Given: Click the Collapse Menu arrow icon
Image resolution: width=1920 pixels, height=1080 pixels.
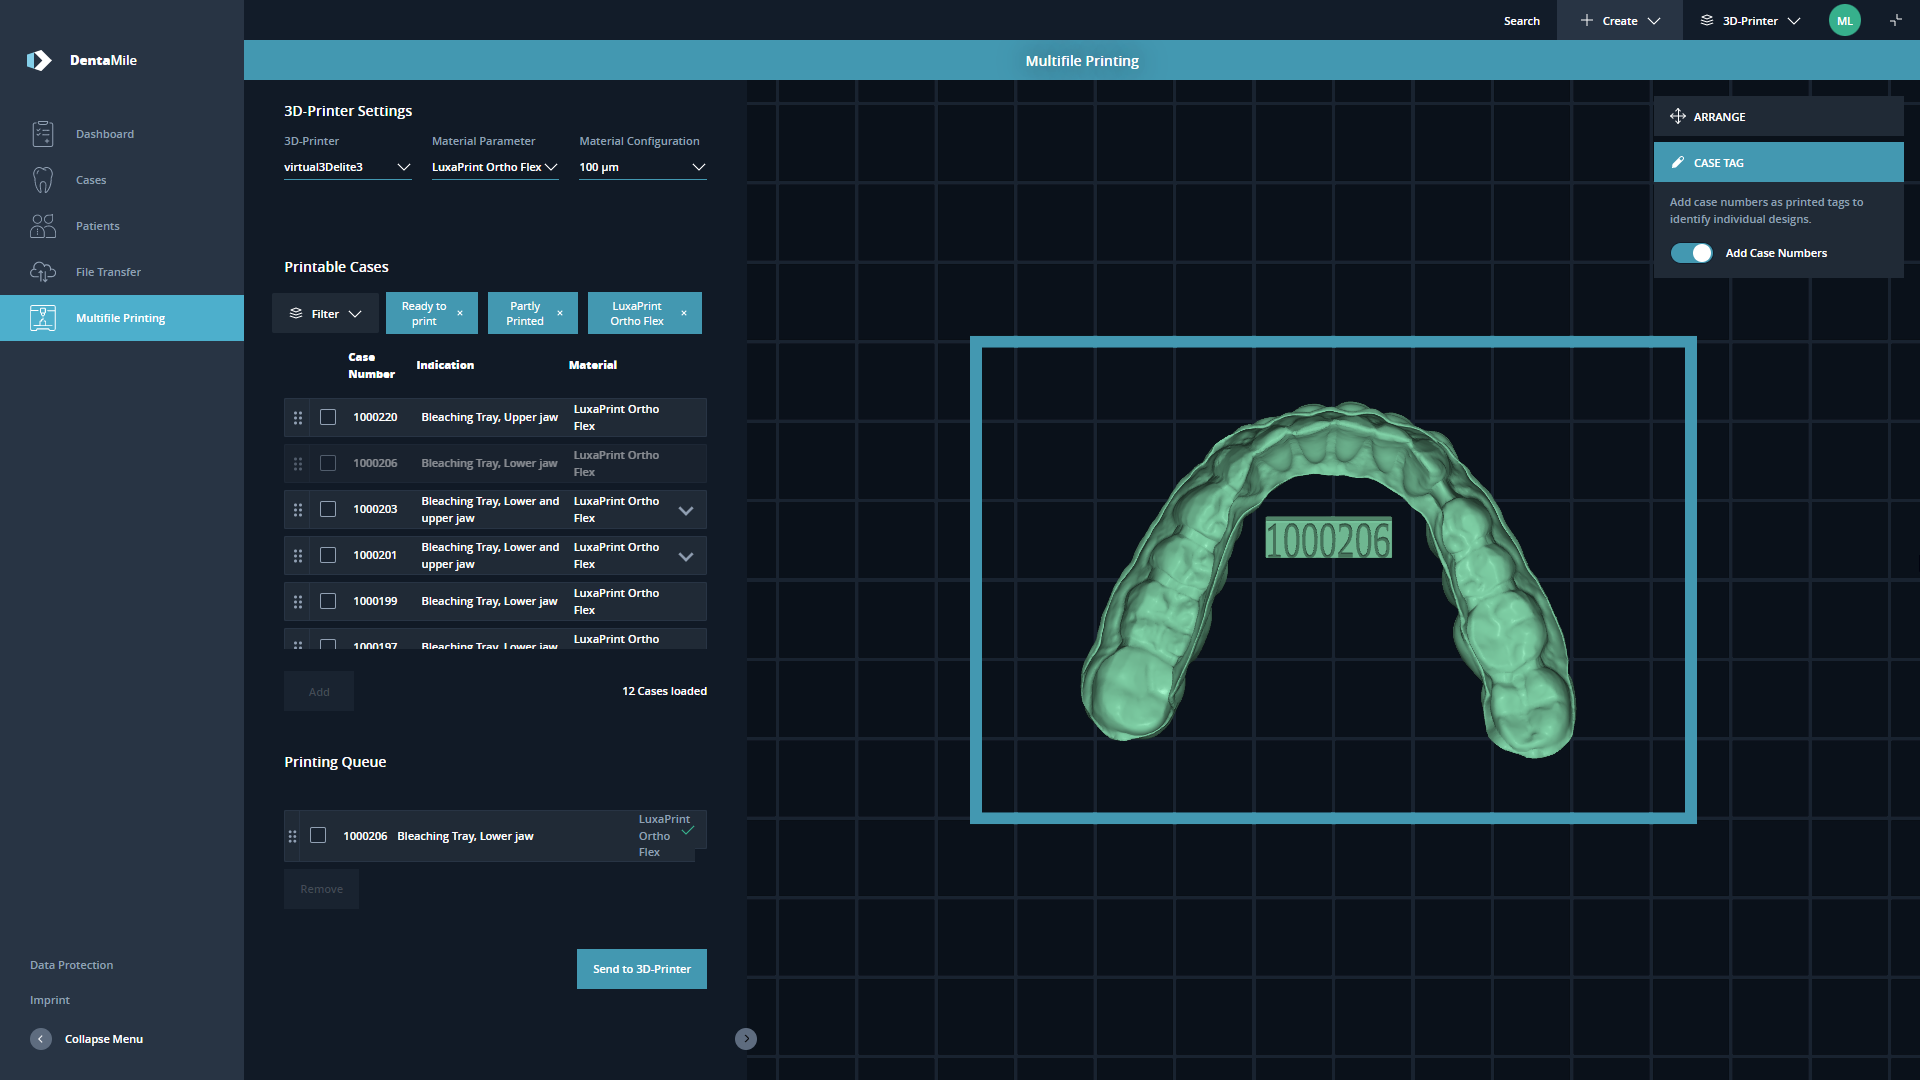Looking at the screenshot, I should click(x=41, y=1039).
